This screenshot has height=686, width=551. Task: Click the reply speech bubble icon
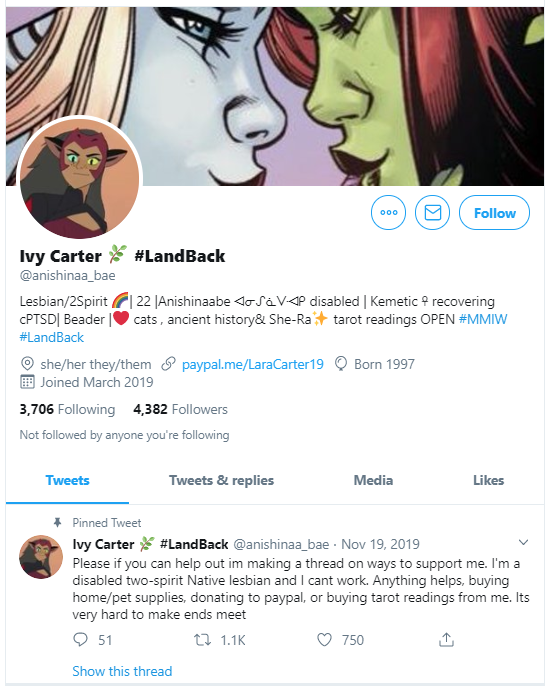tap(80, 640)
